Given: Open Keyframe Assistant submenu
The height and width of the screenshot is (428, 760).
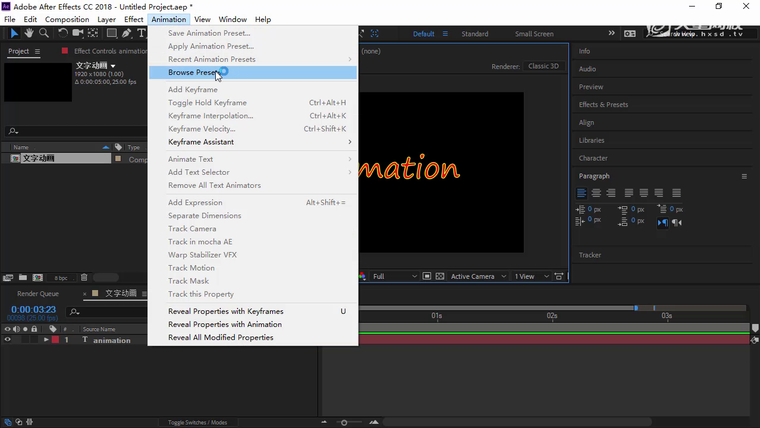Looking at the screenshot, I should pos(201,142).
